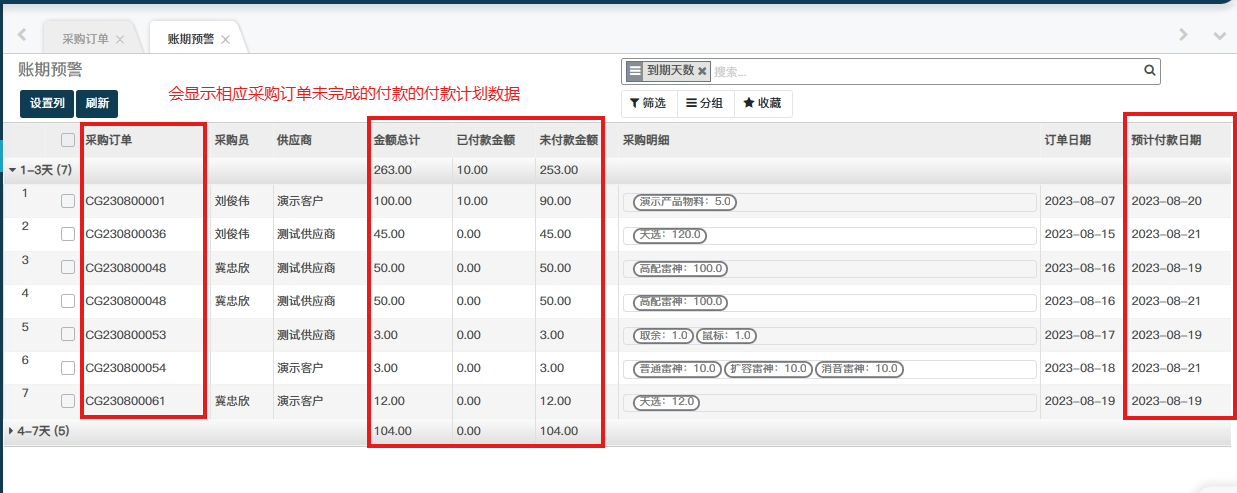Tick the select-all checkbox in header
The height and width of the screenshot is (493, 1237).
point(68,140)
